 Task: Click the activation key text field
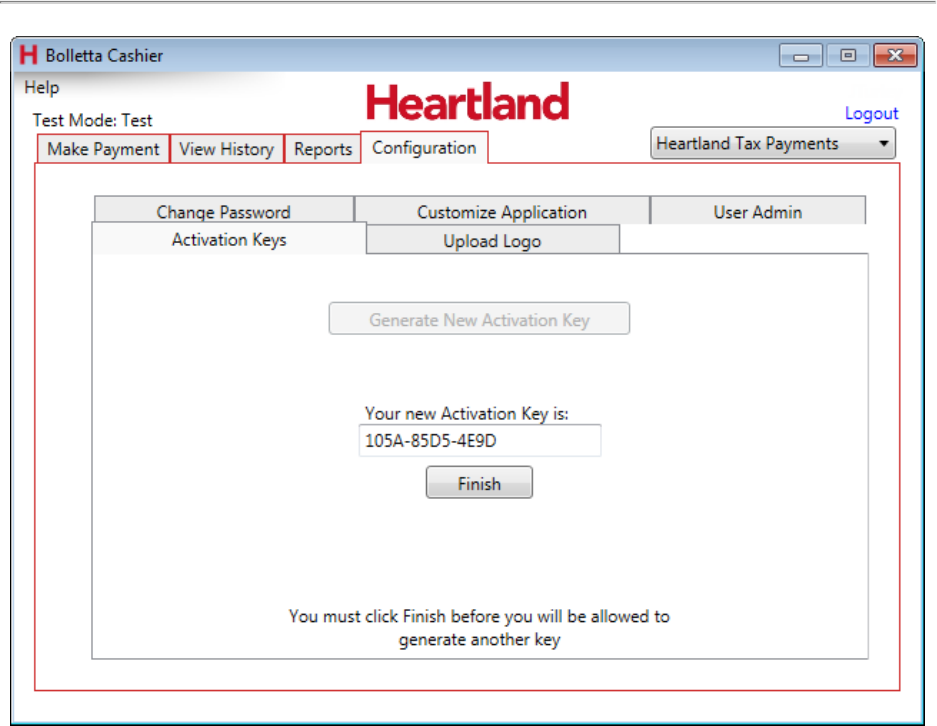480,441
